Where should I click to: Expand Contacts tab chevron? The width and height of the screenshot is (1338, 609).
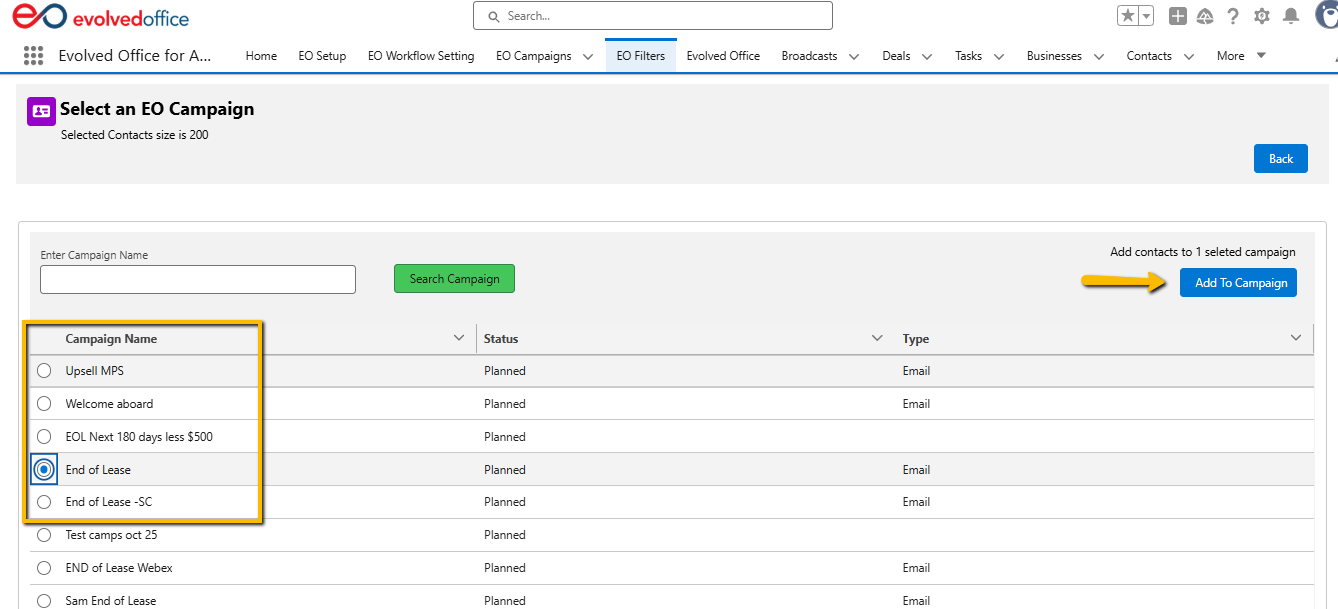pyautogui.click(x=1188, y=57)
